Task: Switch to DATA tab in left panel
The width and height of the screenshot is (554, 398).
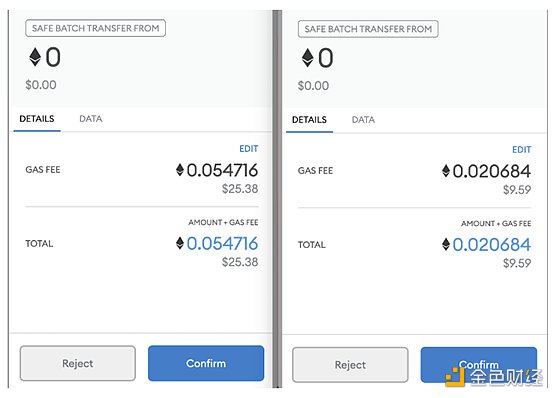Action: pyautogui.click(x=91, y=119)
